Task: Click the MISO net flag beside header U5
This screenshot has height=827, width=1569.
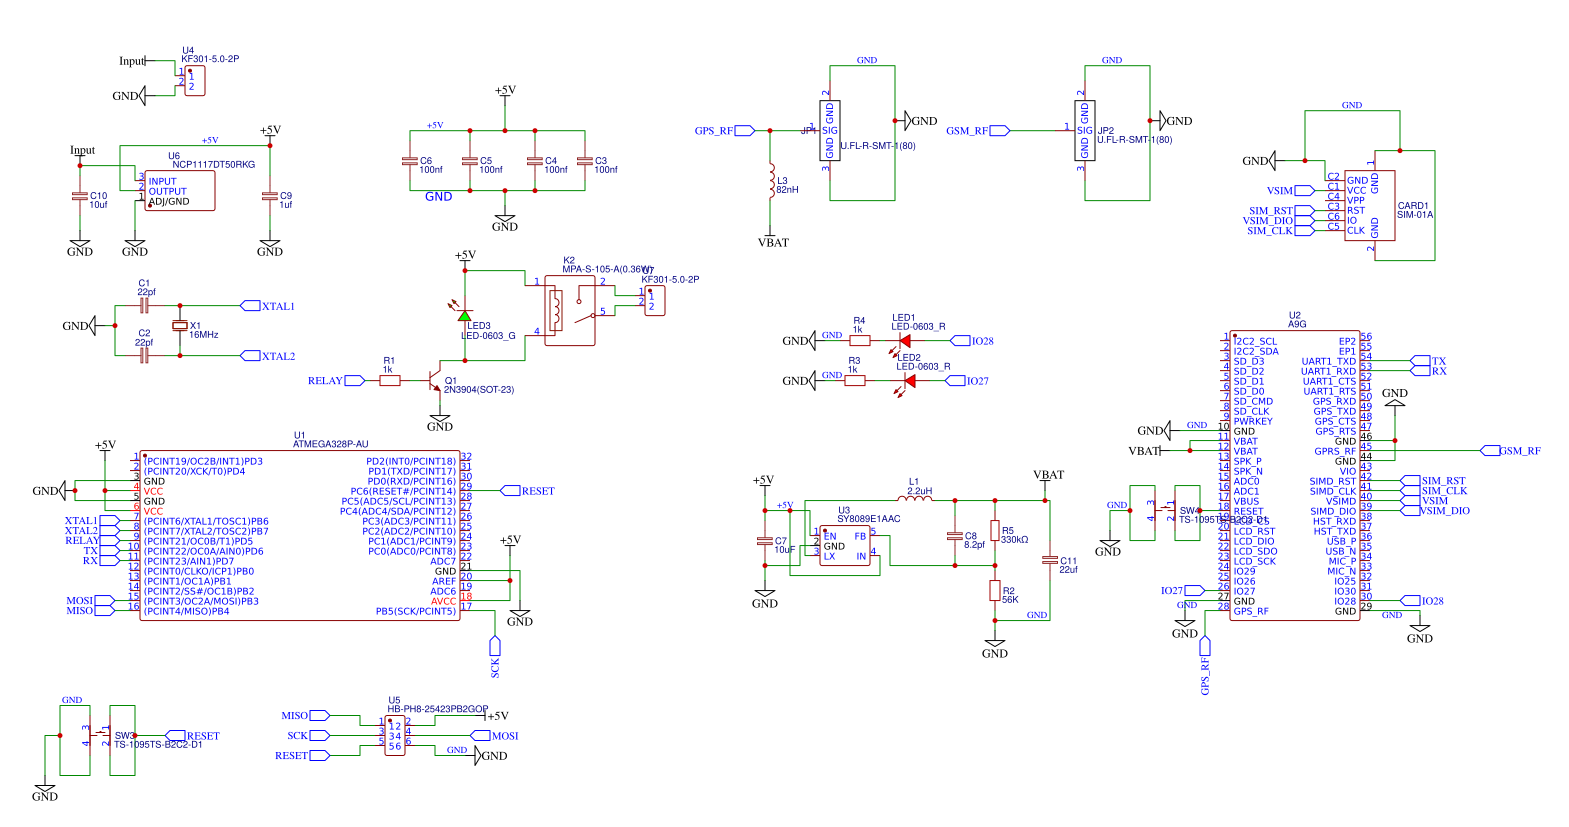Action: click(305, 715)
